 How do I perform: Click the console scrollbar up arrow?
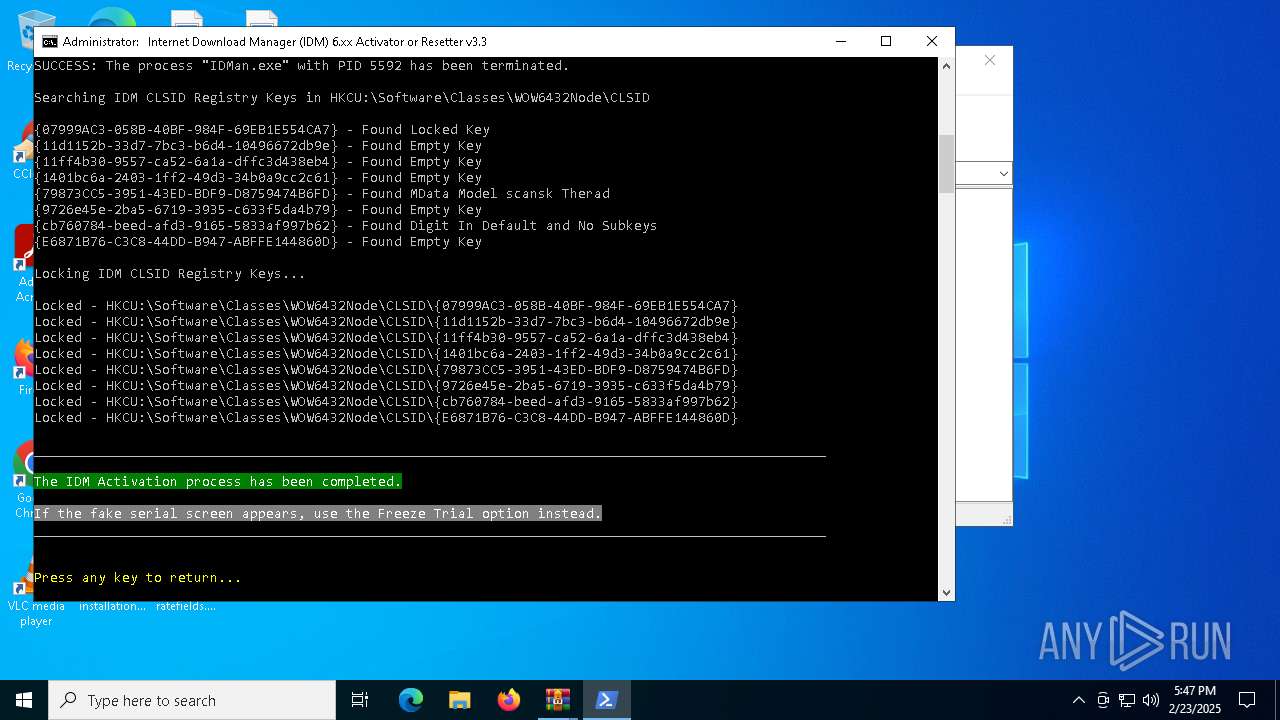946,66
